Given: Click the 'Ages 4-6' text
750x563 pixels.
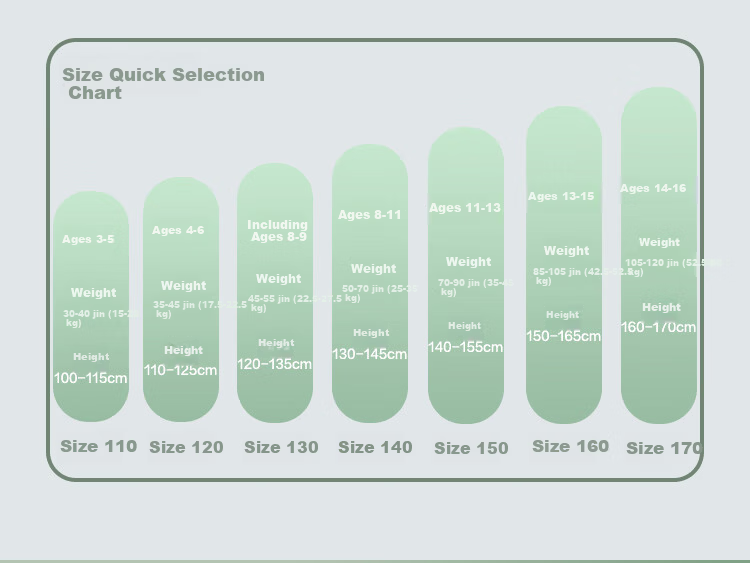Looking at the screenshot, I should (178, 230).
